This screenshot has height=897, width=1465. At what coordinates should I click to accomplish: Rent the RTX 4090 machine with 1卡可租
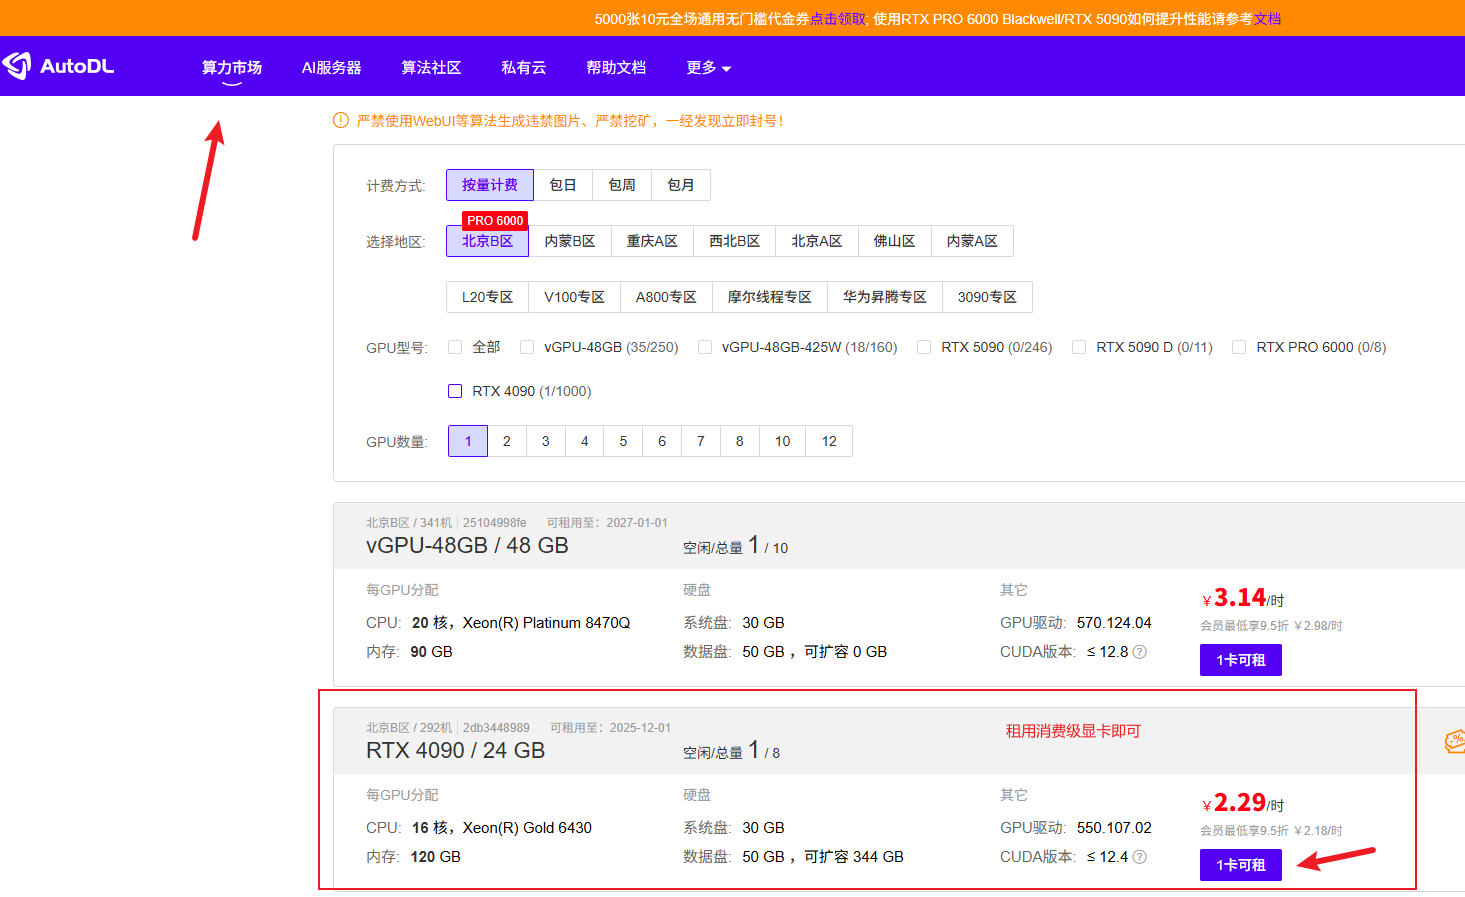1241,865
